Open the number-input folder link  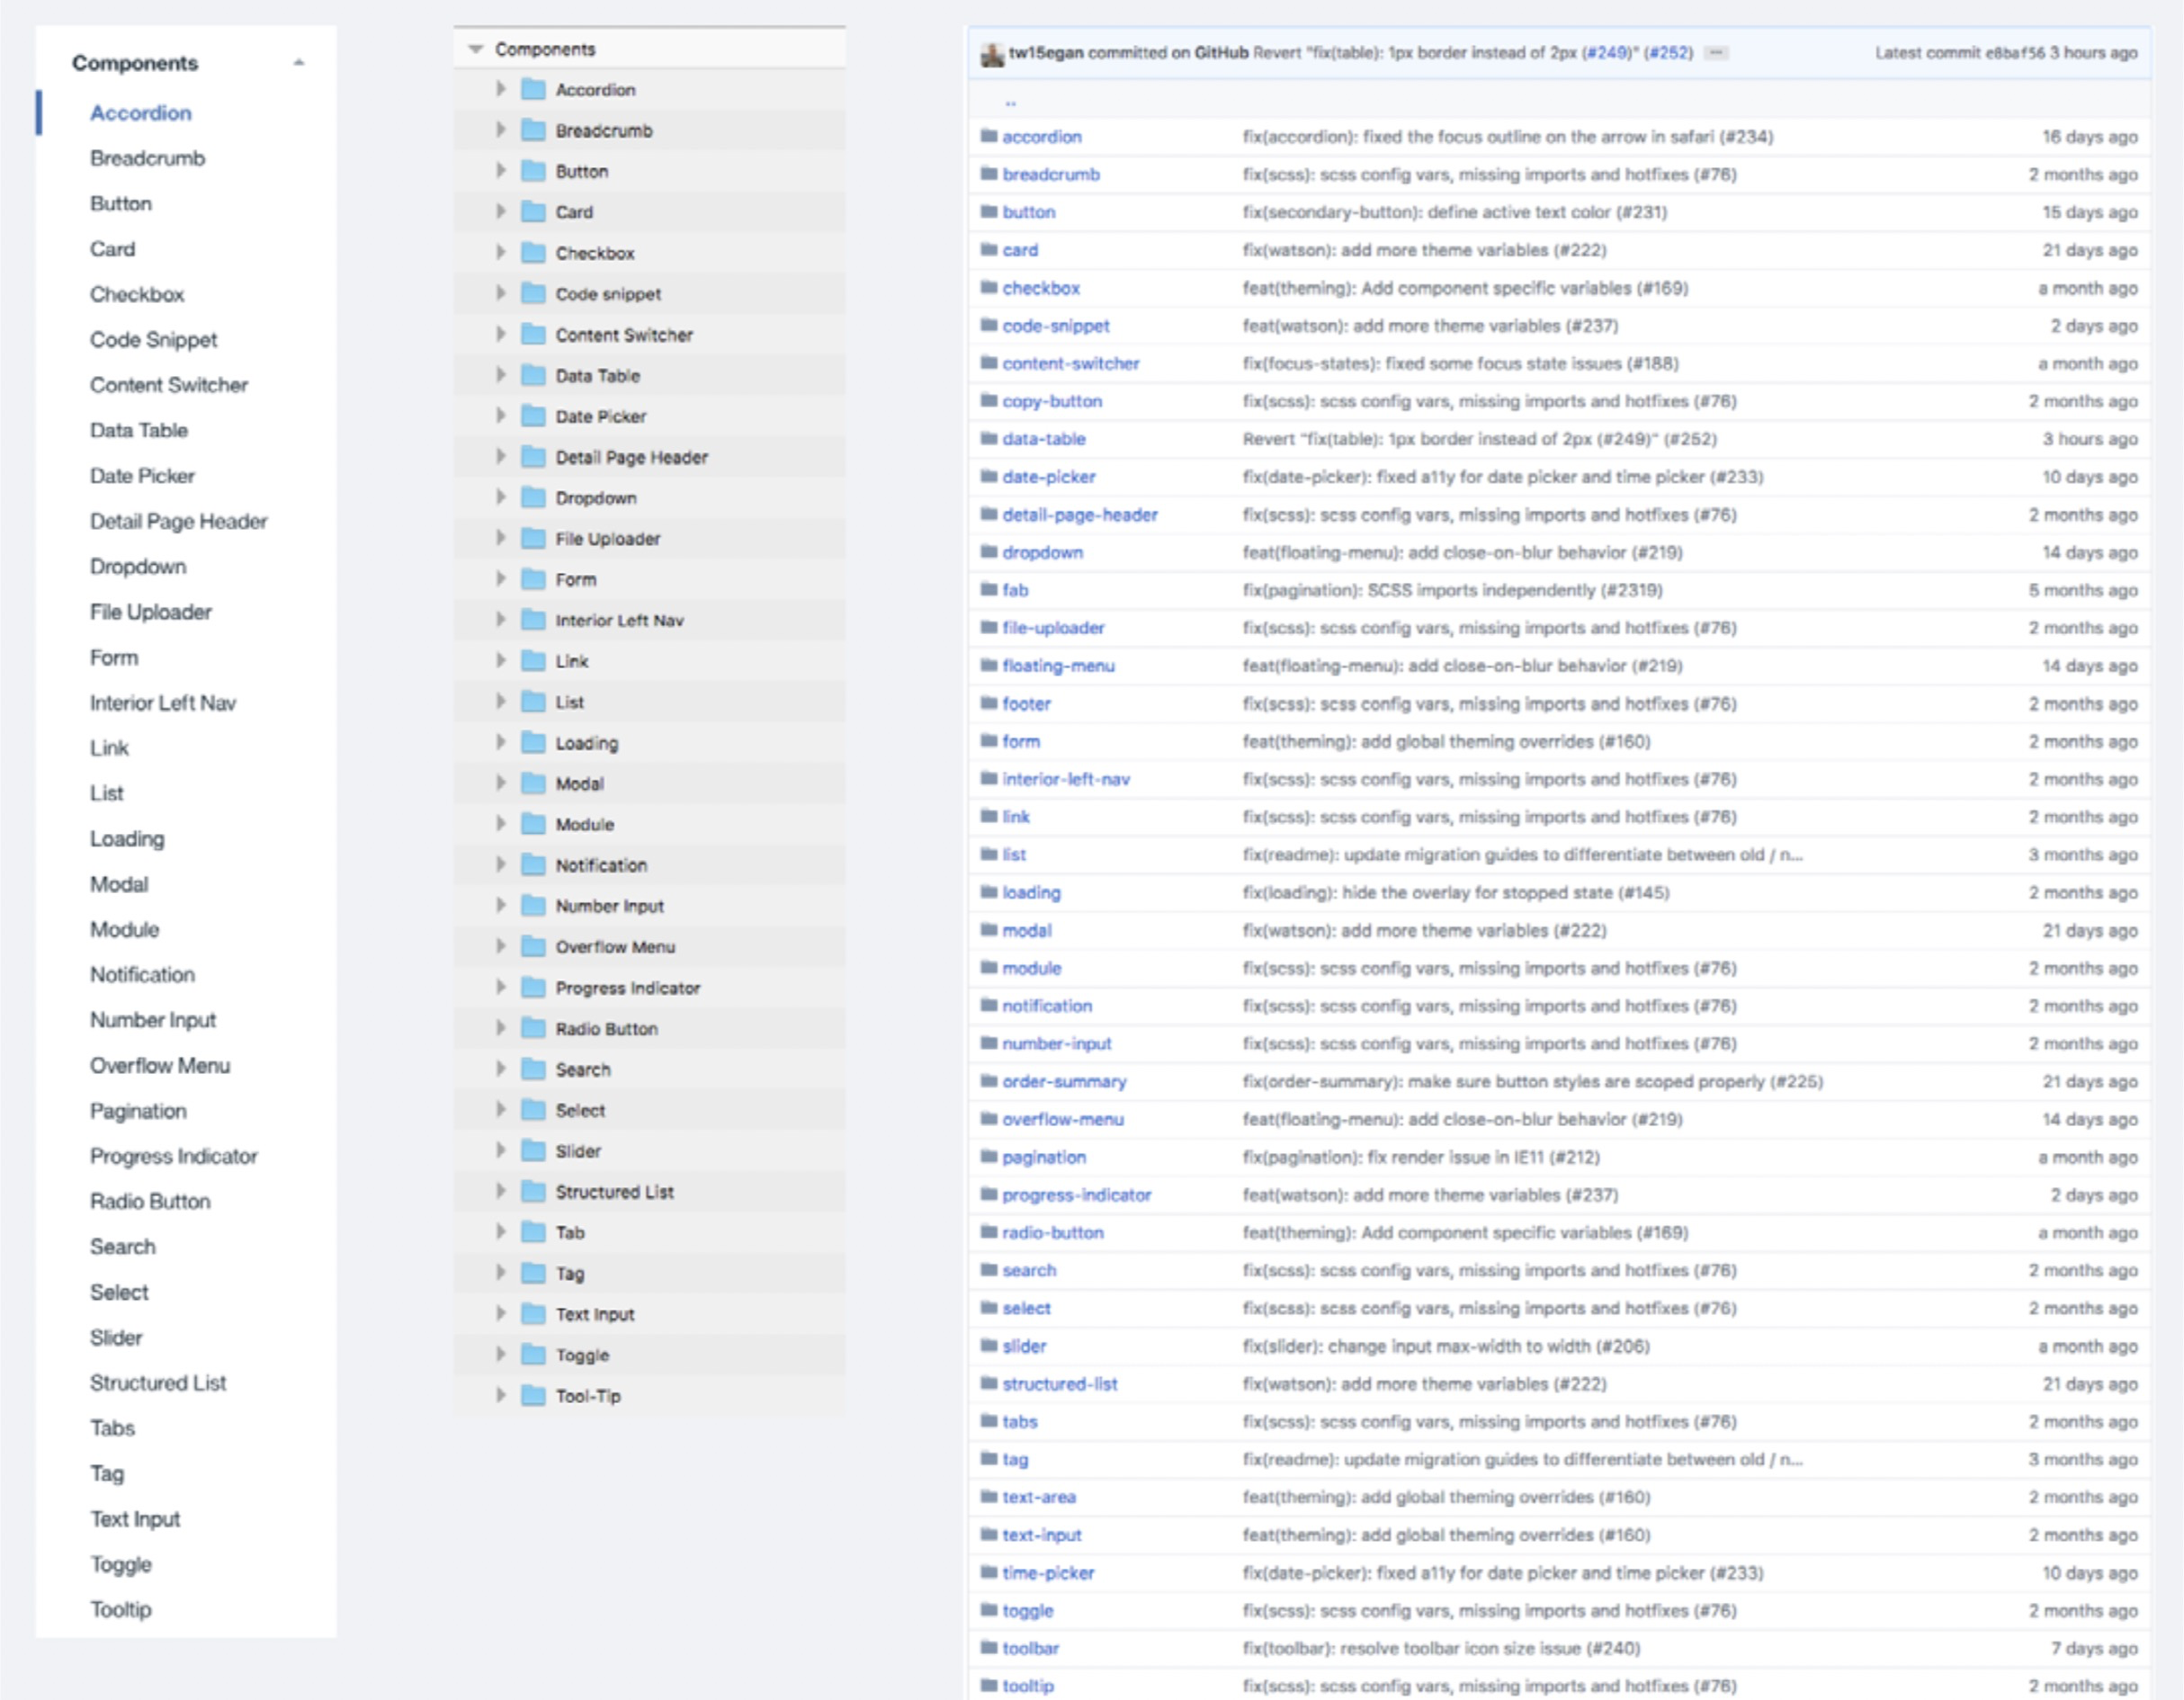tap(1057, 1044)
